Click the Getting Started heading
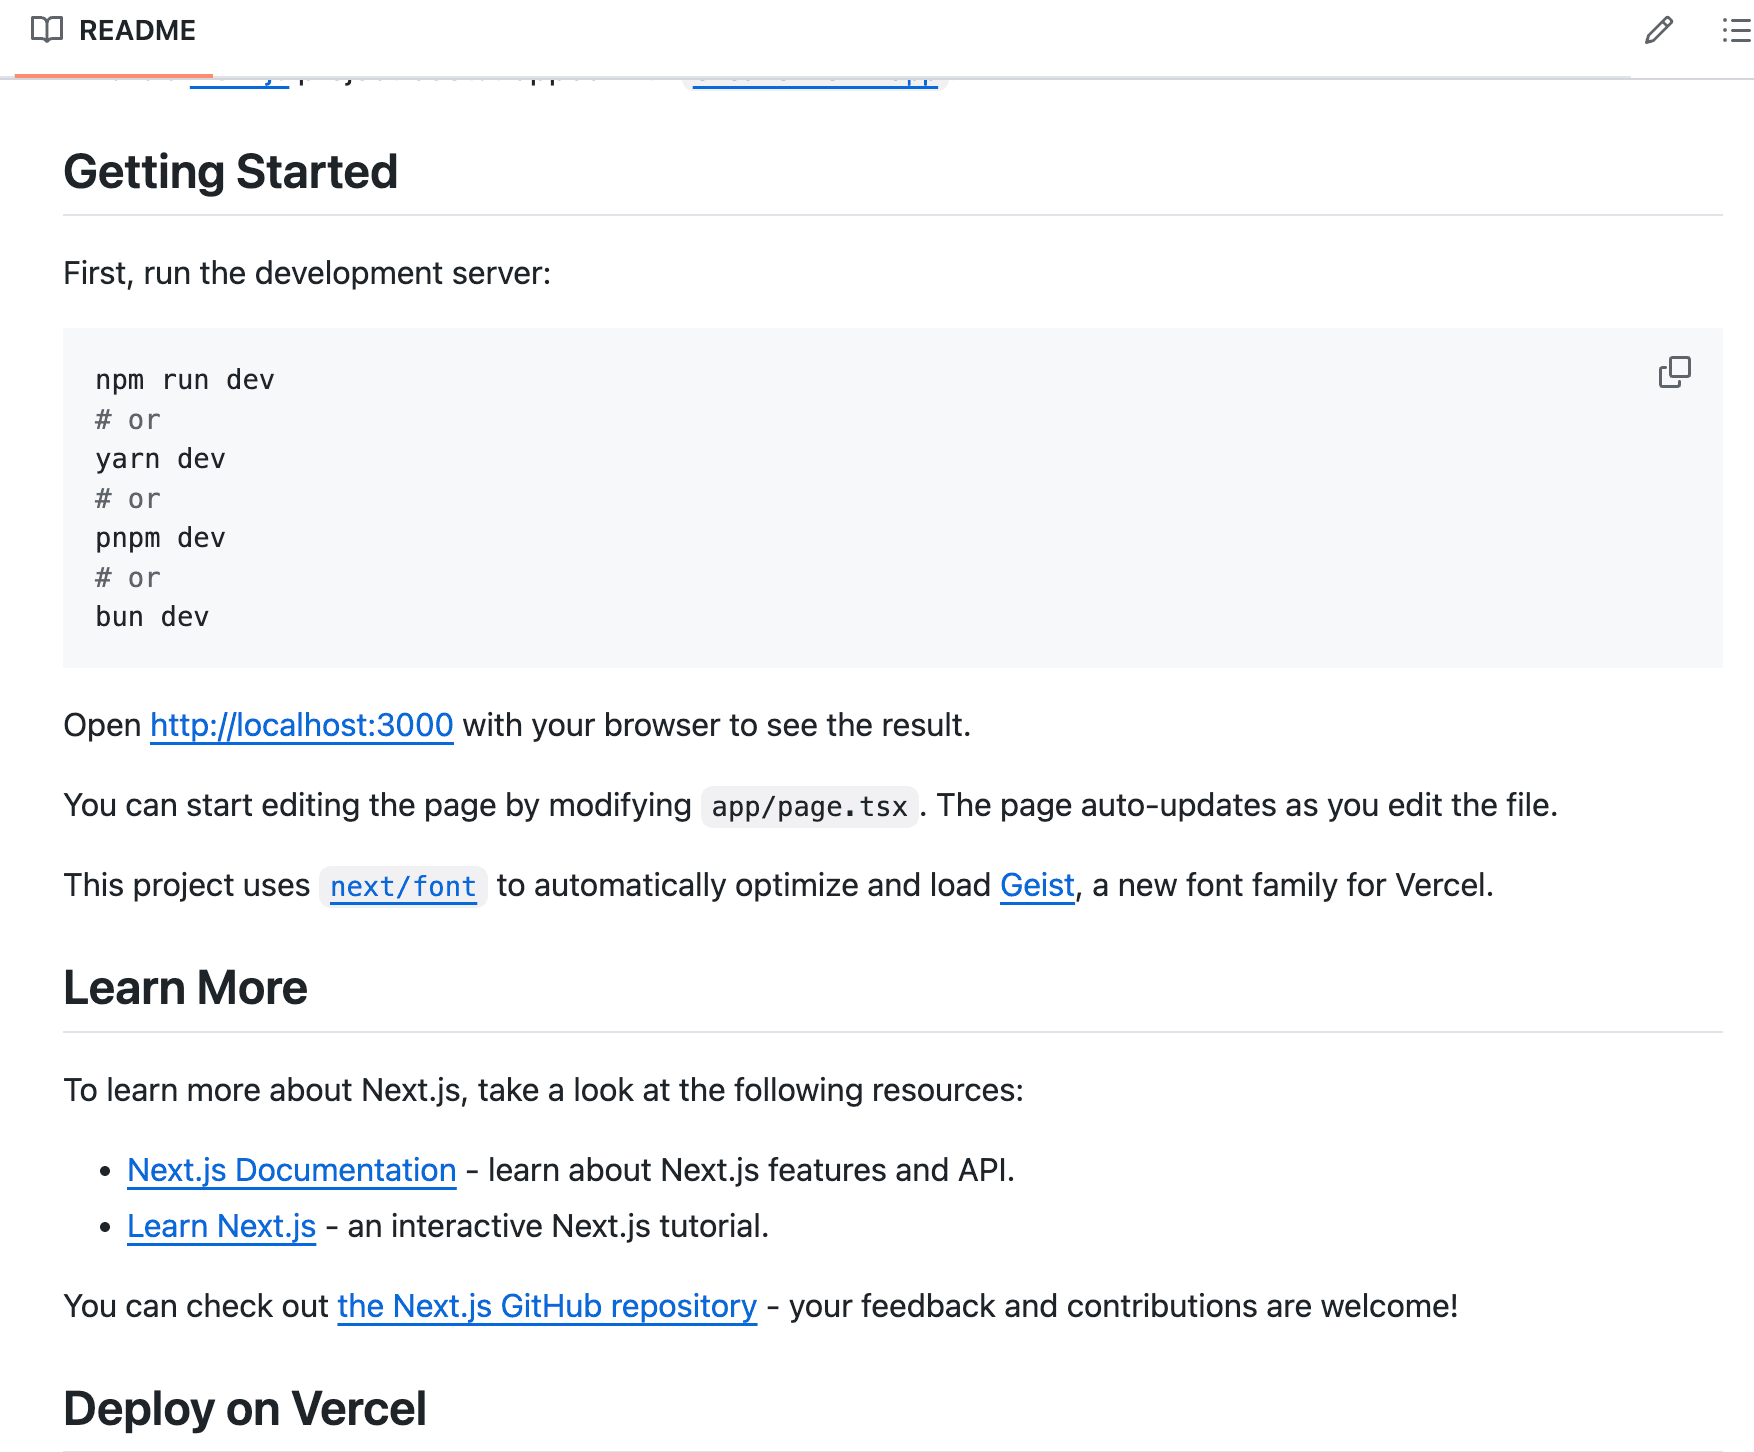The image size is (1754, 1452). click(231, 172)
